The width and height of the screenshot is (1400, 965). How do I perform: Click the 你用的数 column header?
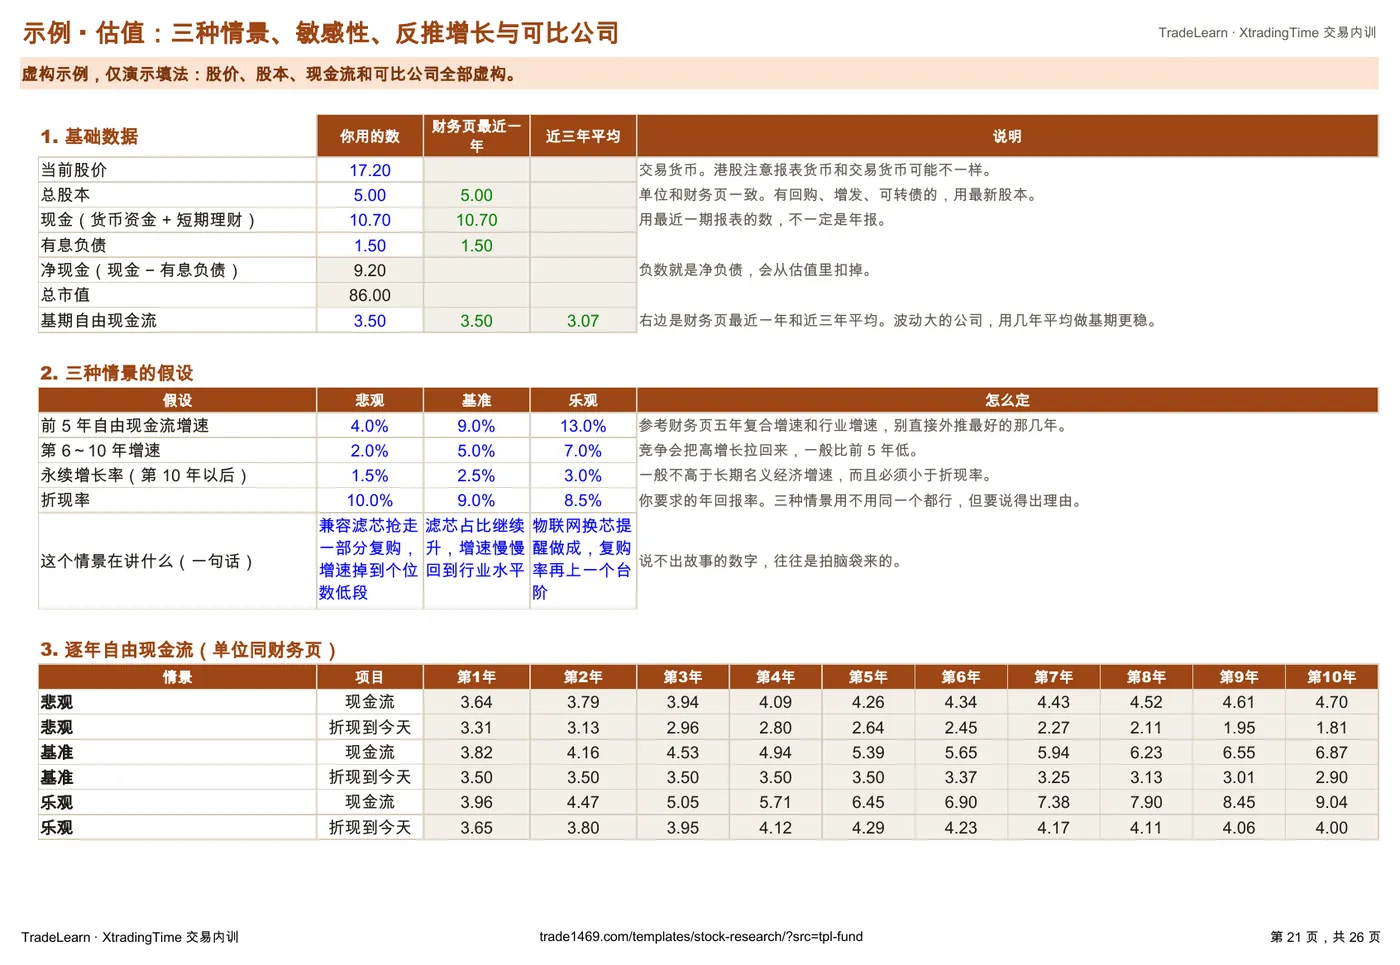click(370, 136)
